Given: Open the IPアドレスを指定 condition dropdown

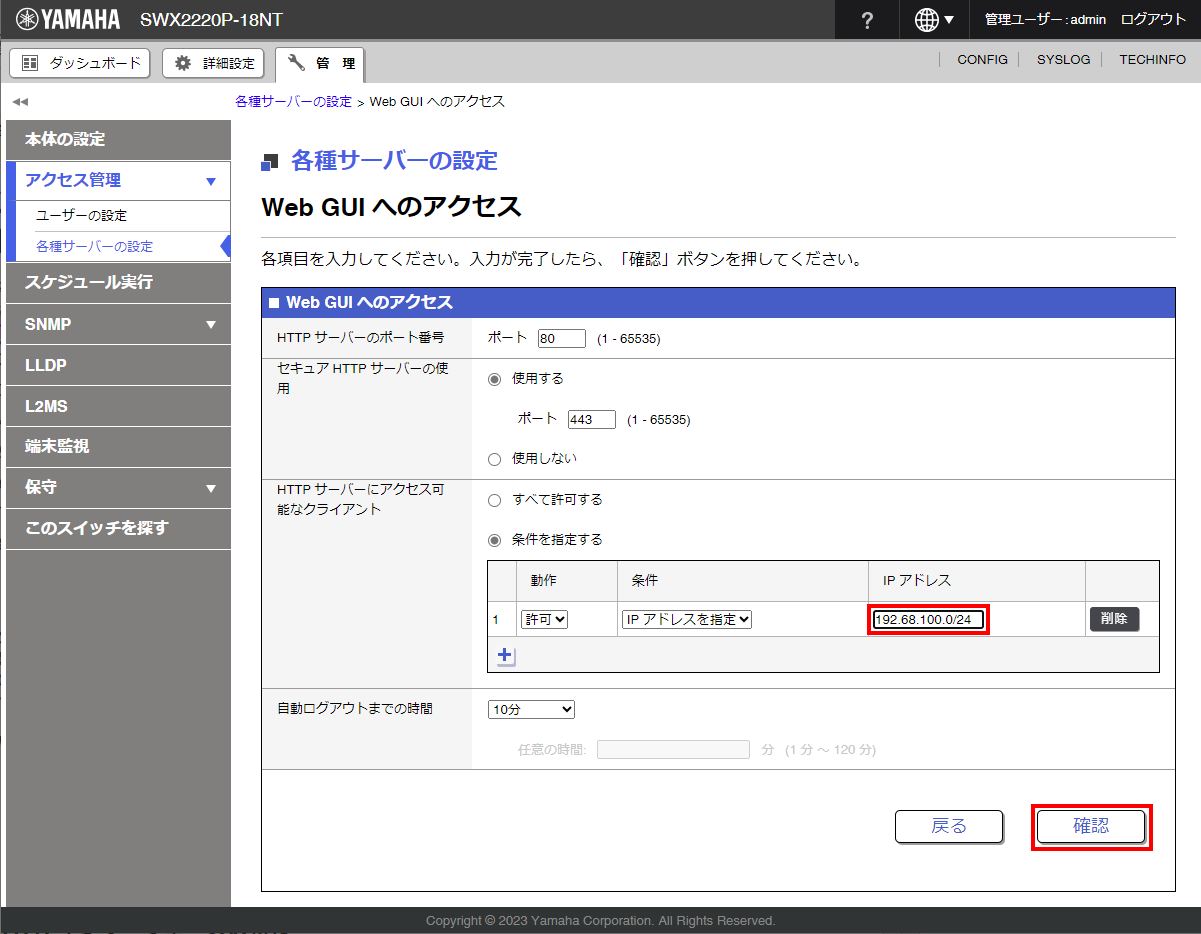Looking at the screenshot, I should [687, 620].
